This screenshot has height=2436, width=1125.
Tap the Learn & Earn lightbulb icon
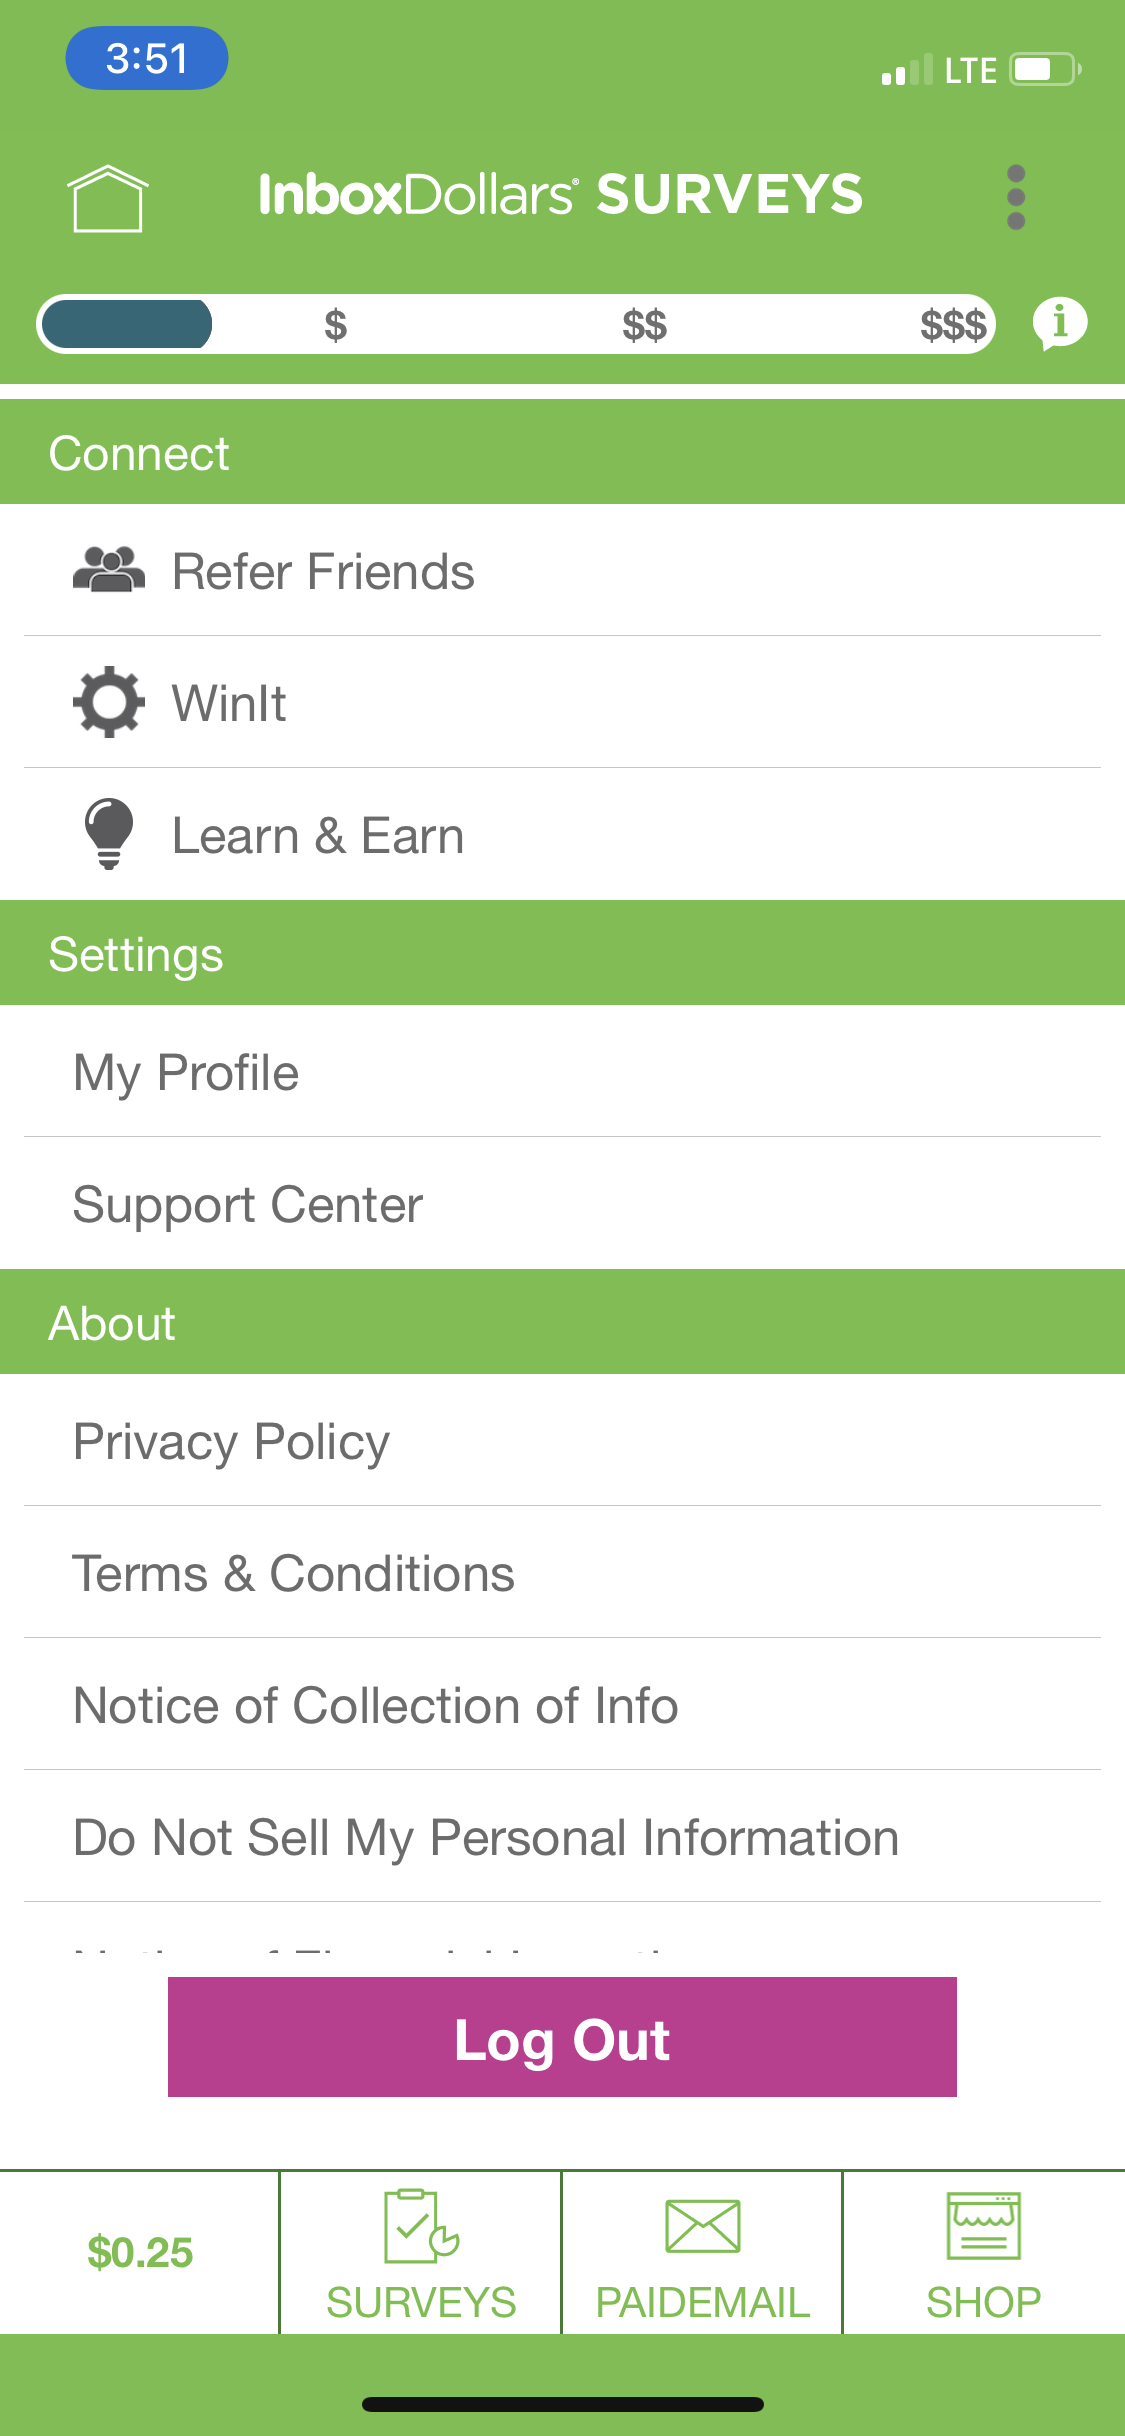pyautogui.click(x=109, y=834)
